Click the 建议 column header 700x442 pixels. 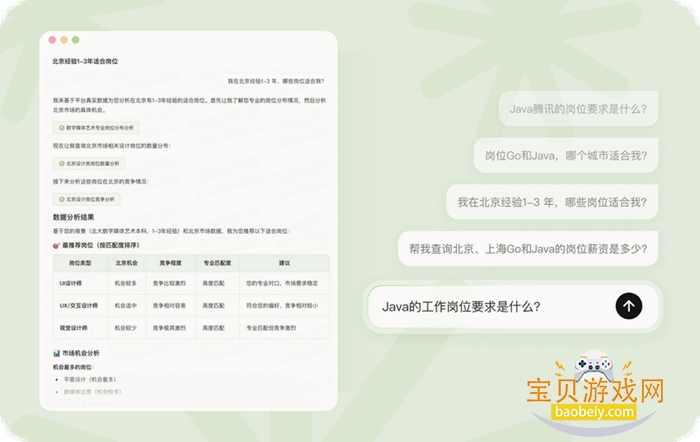click(x=284, y=263)
